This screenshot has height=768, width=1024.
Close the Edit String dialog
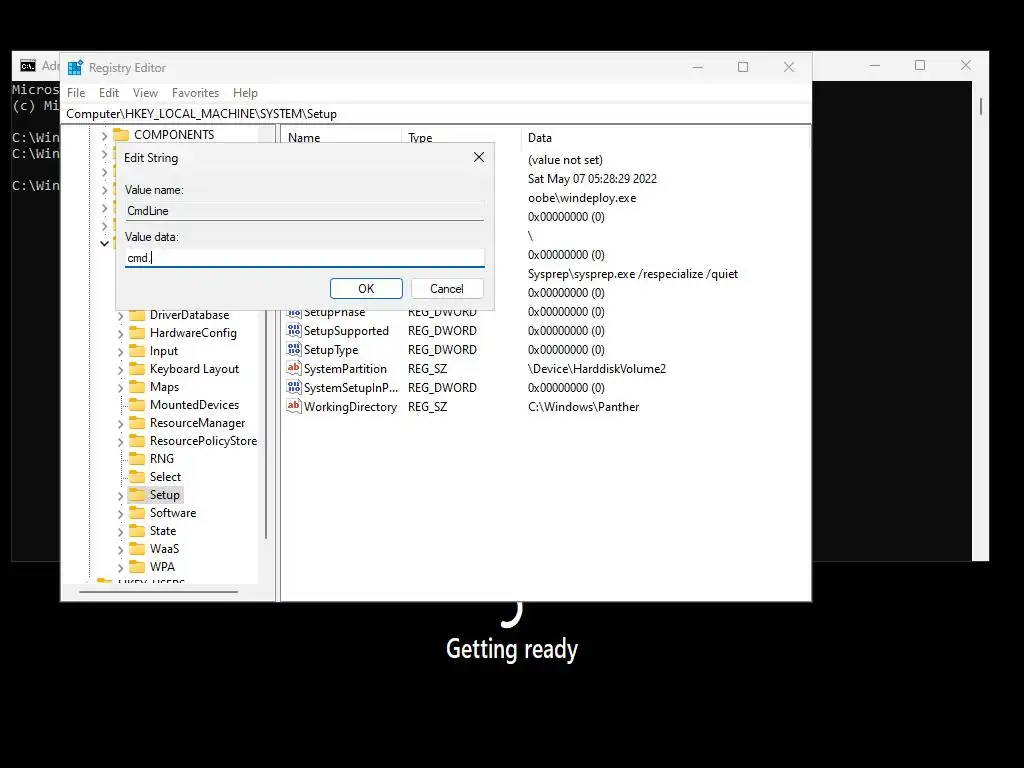(479, 157)
